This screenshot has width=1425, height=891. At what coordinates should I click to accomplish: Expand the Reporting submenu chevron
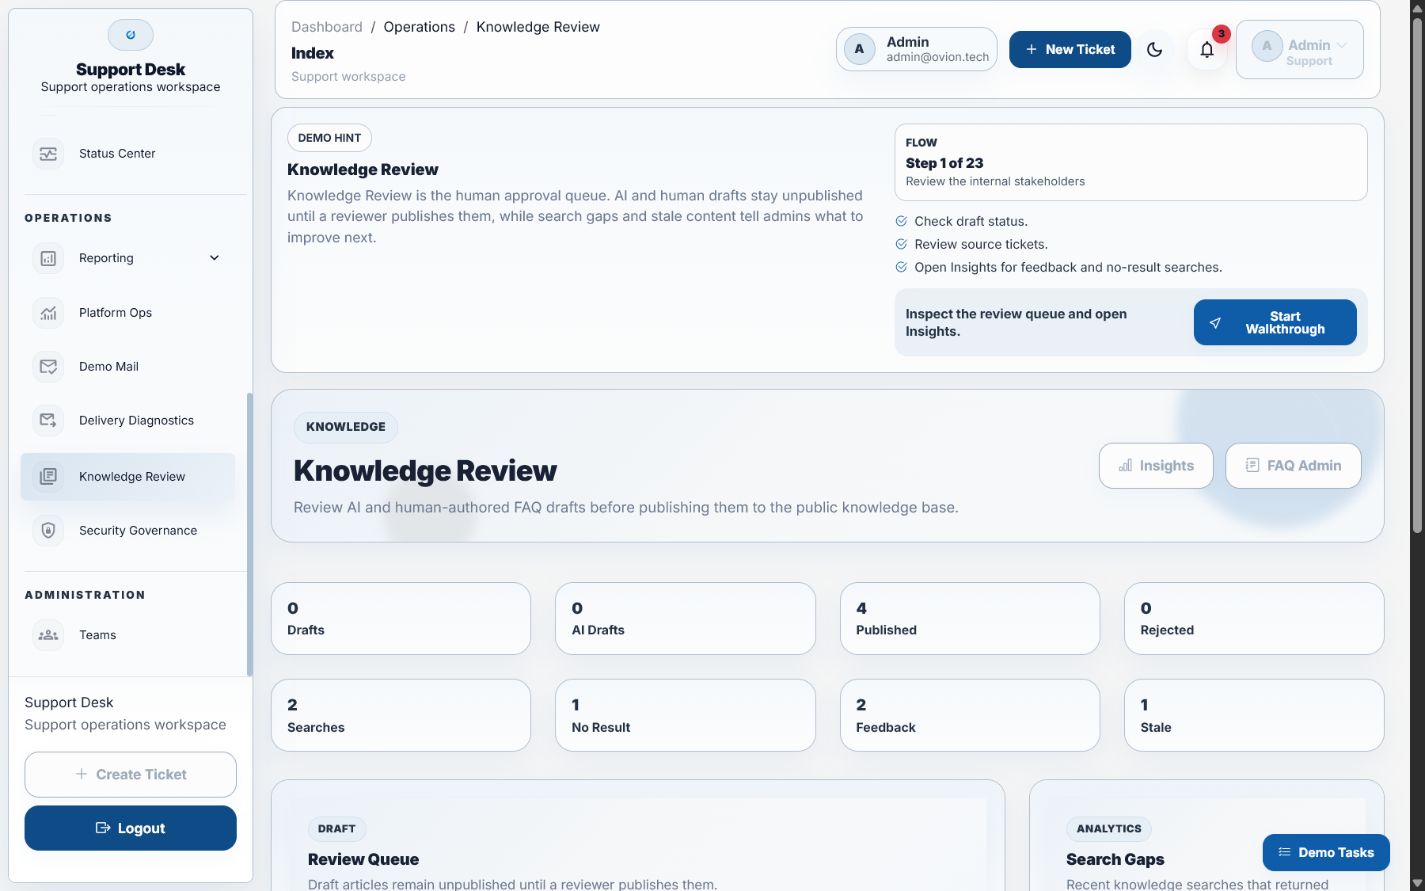tap(214, 258)
